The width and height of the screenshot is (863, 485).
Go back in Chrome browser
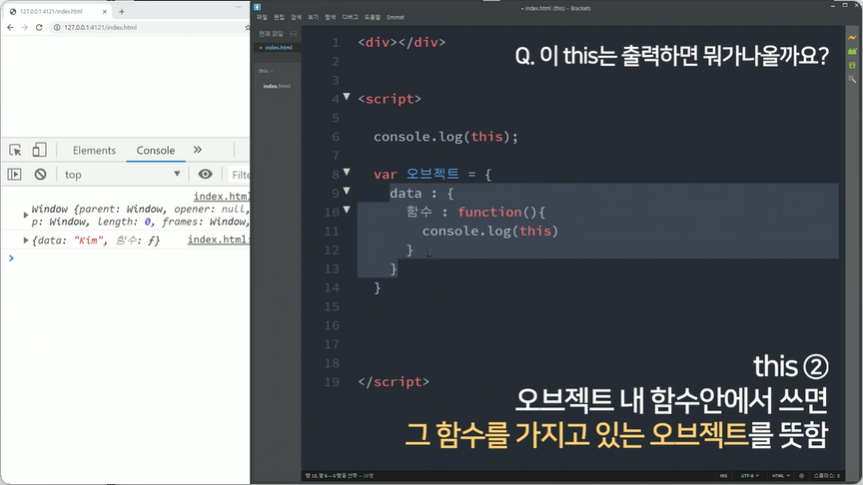tap(10, 27)
